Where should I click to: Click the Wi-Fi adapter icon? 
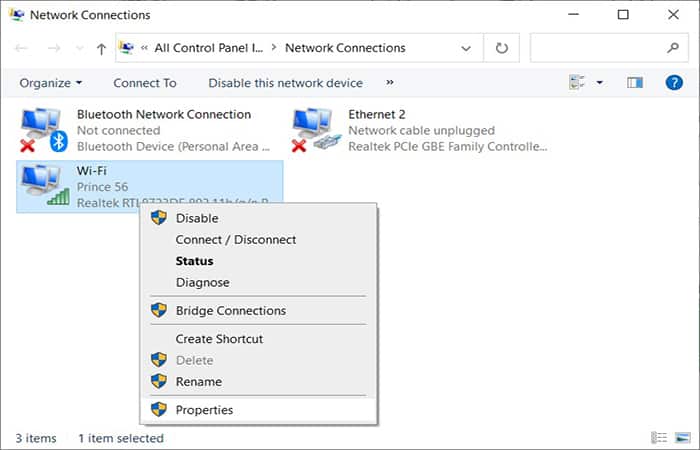coord(46,185)
